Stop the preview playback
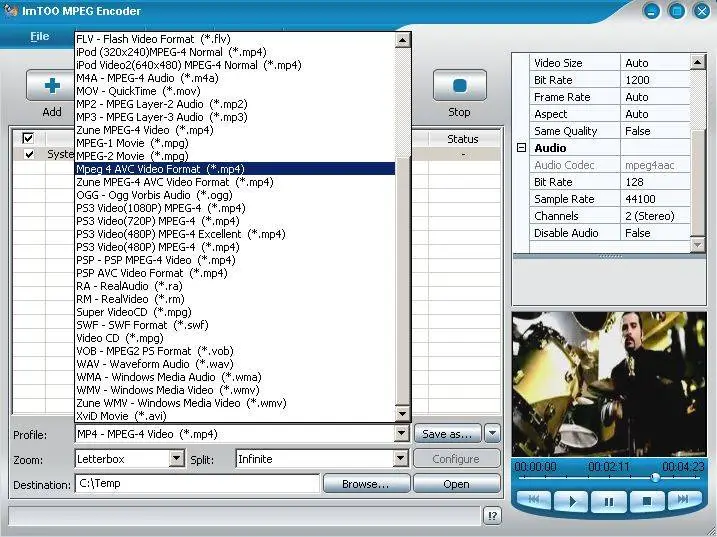Viewport: 717px width, 537px height. [647, 502]
